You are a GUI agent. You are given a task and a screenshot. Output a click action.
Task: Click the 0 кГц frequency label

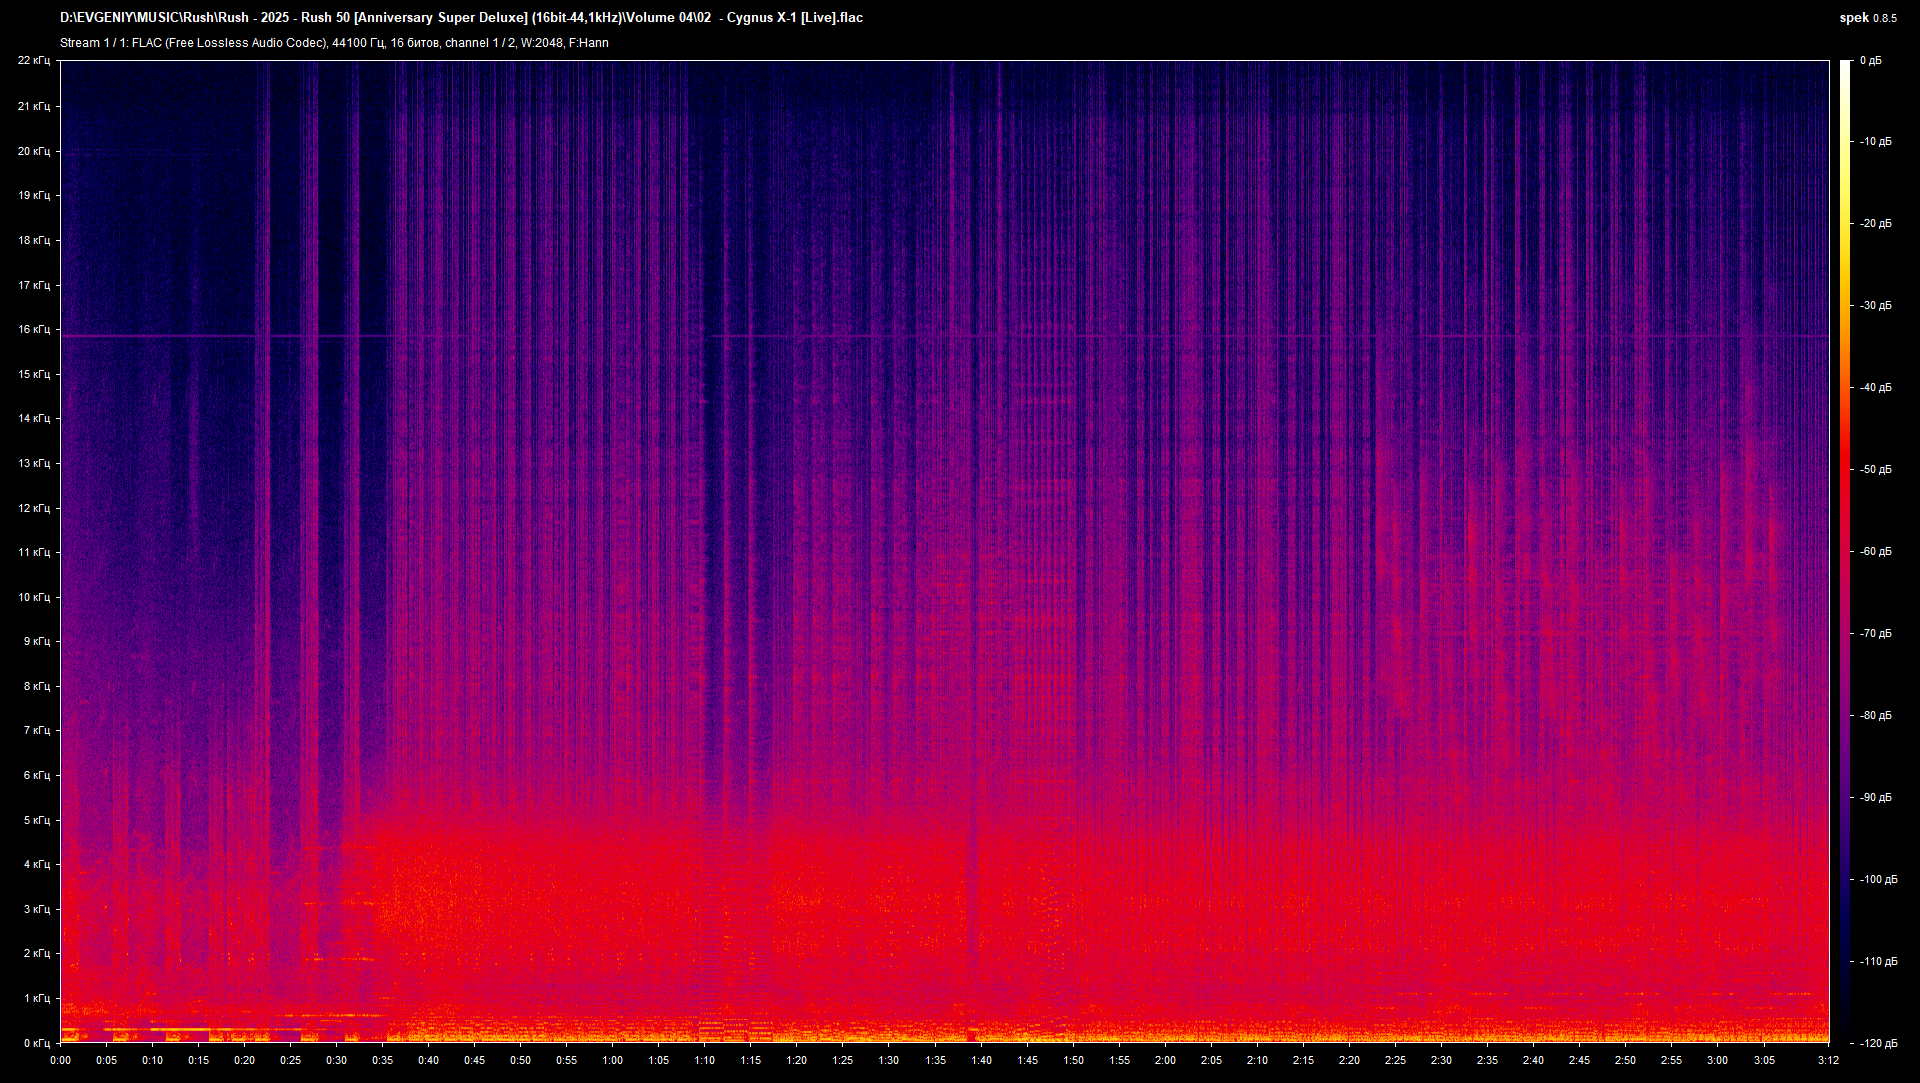pyautogui.click(x=36, y=1043)
